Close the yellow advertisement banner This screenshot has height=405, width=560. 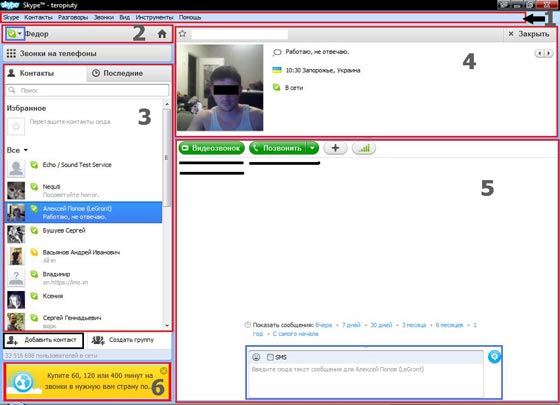click(x=164, y=371)
